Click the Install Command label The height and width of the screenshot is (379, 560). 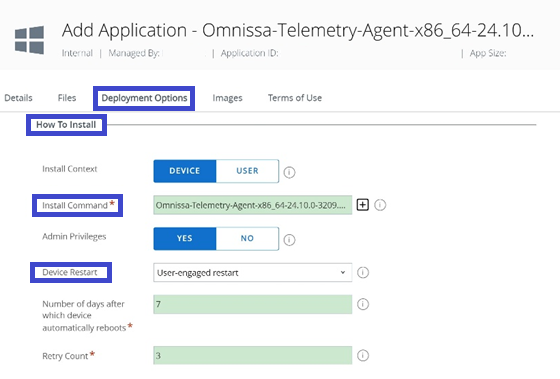point(75,205)
